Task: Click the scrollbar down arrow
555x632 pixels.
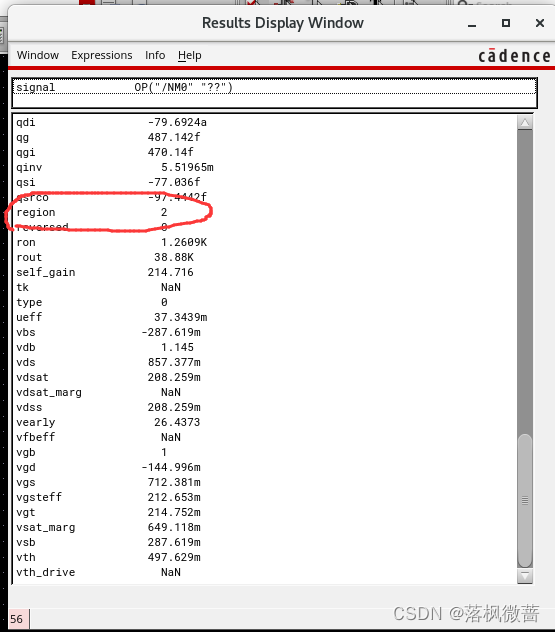Action: coord(525,576)
